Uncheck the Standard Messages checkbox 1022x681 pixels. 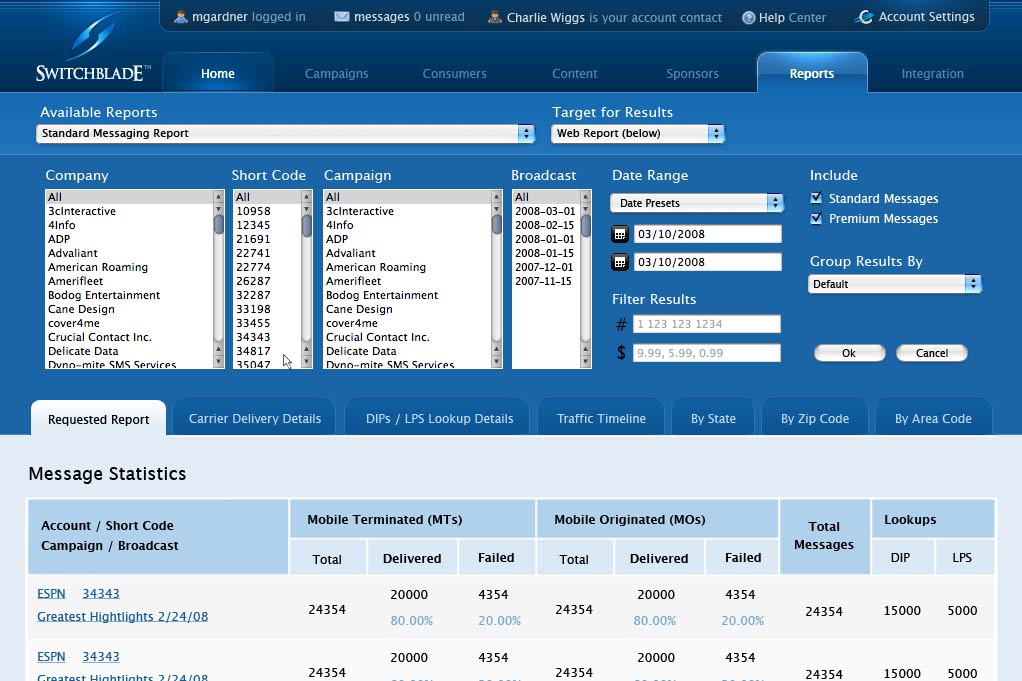pos(816,198)
